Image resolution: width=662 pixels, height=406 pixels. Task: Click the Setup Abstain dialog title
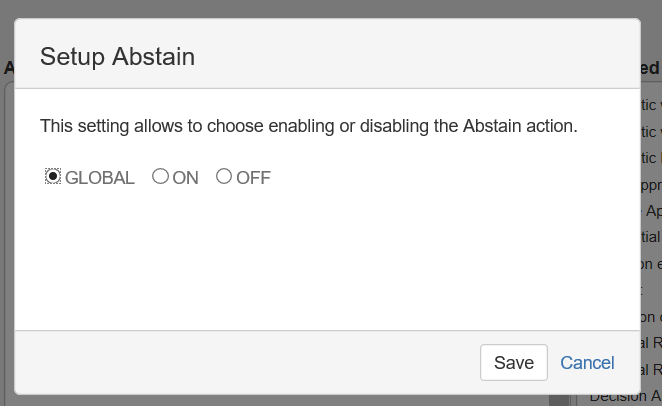(117, 56)
